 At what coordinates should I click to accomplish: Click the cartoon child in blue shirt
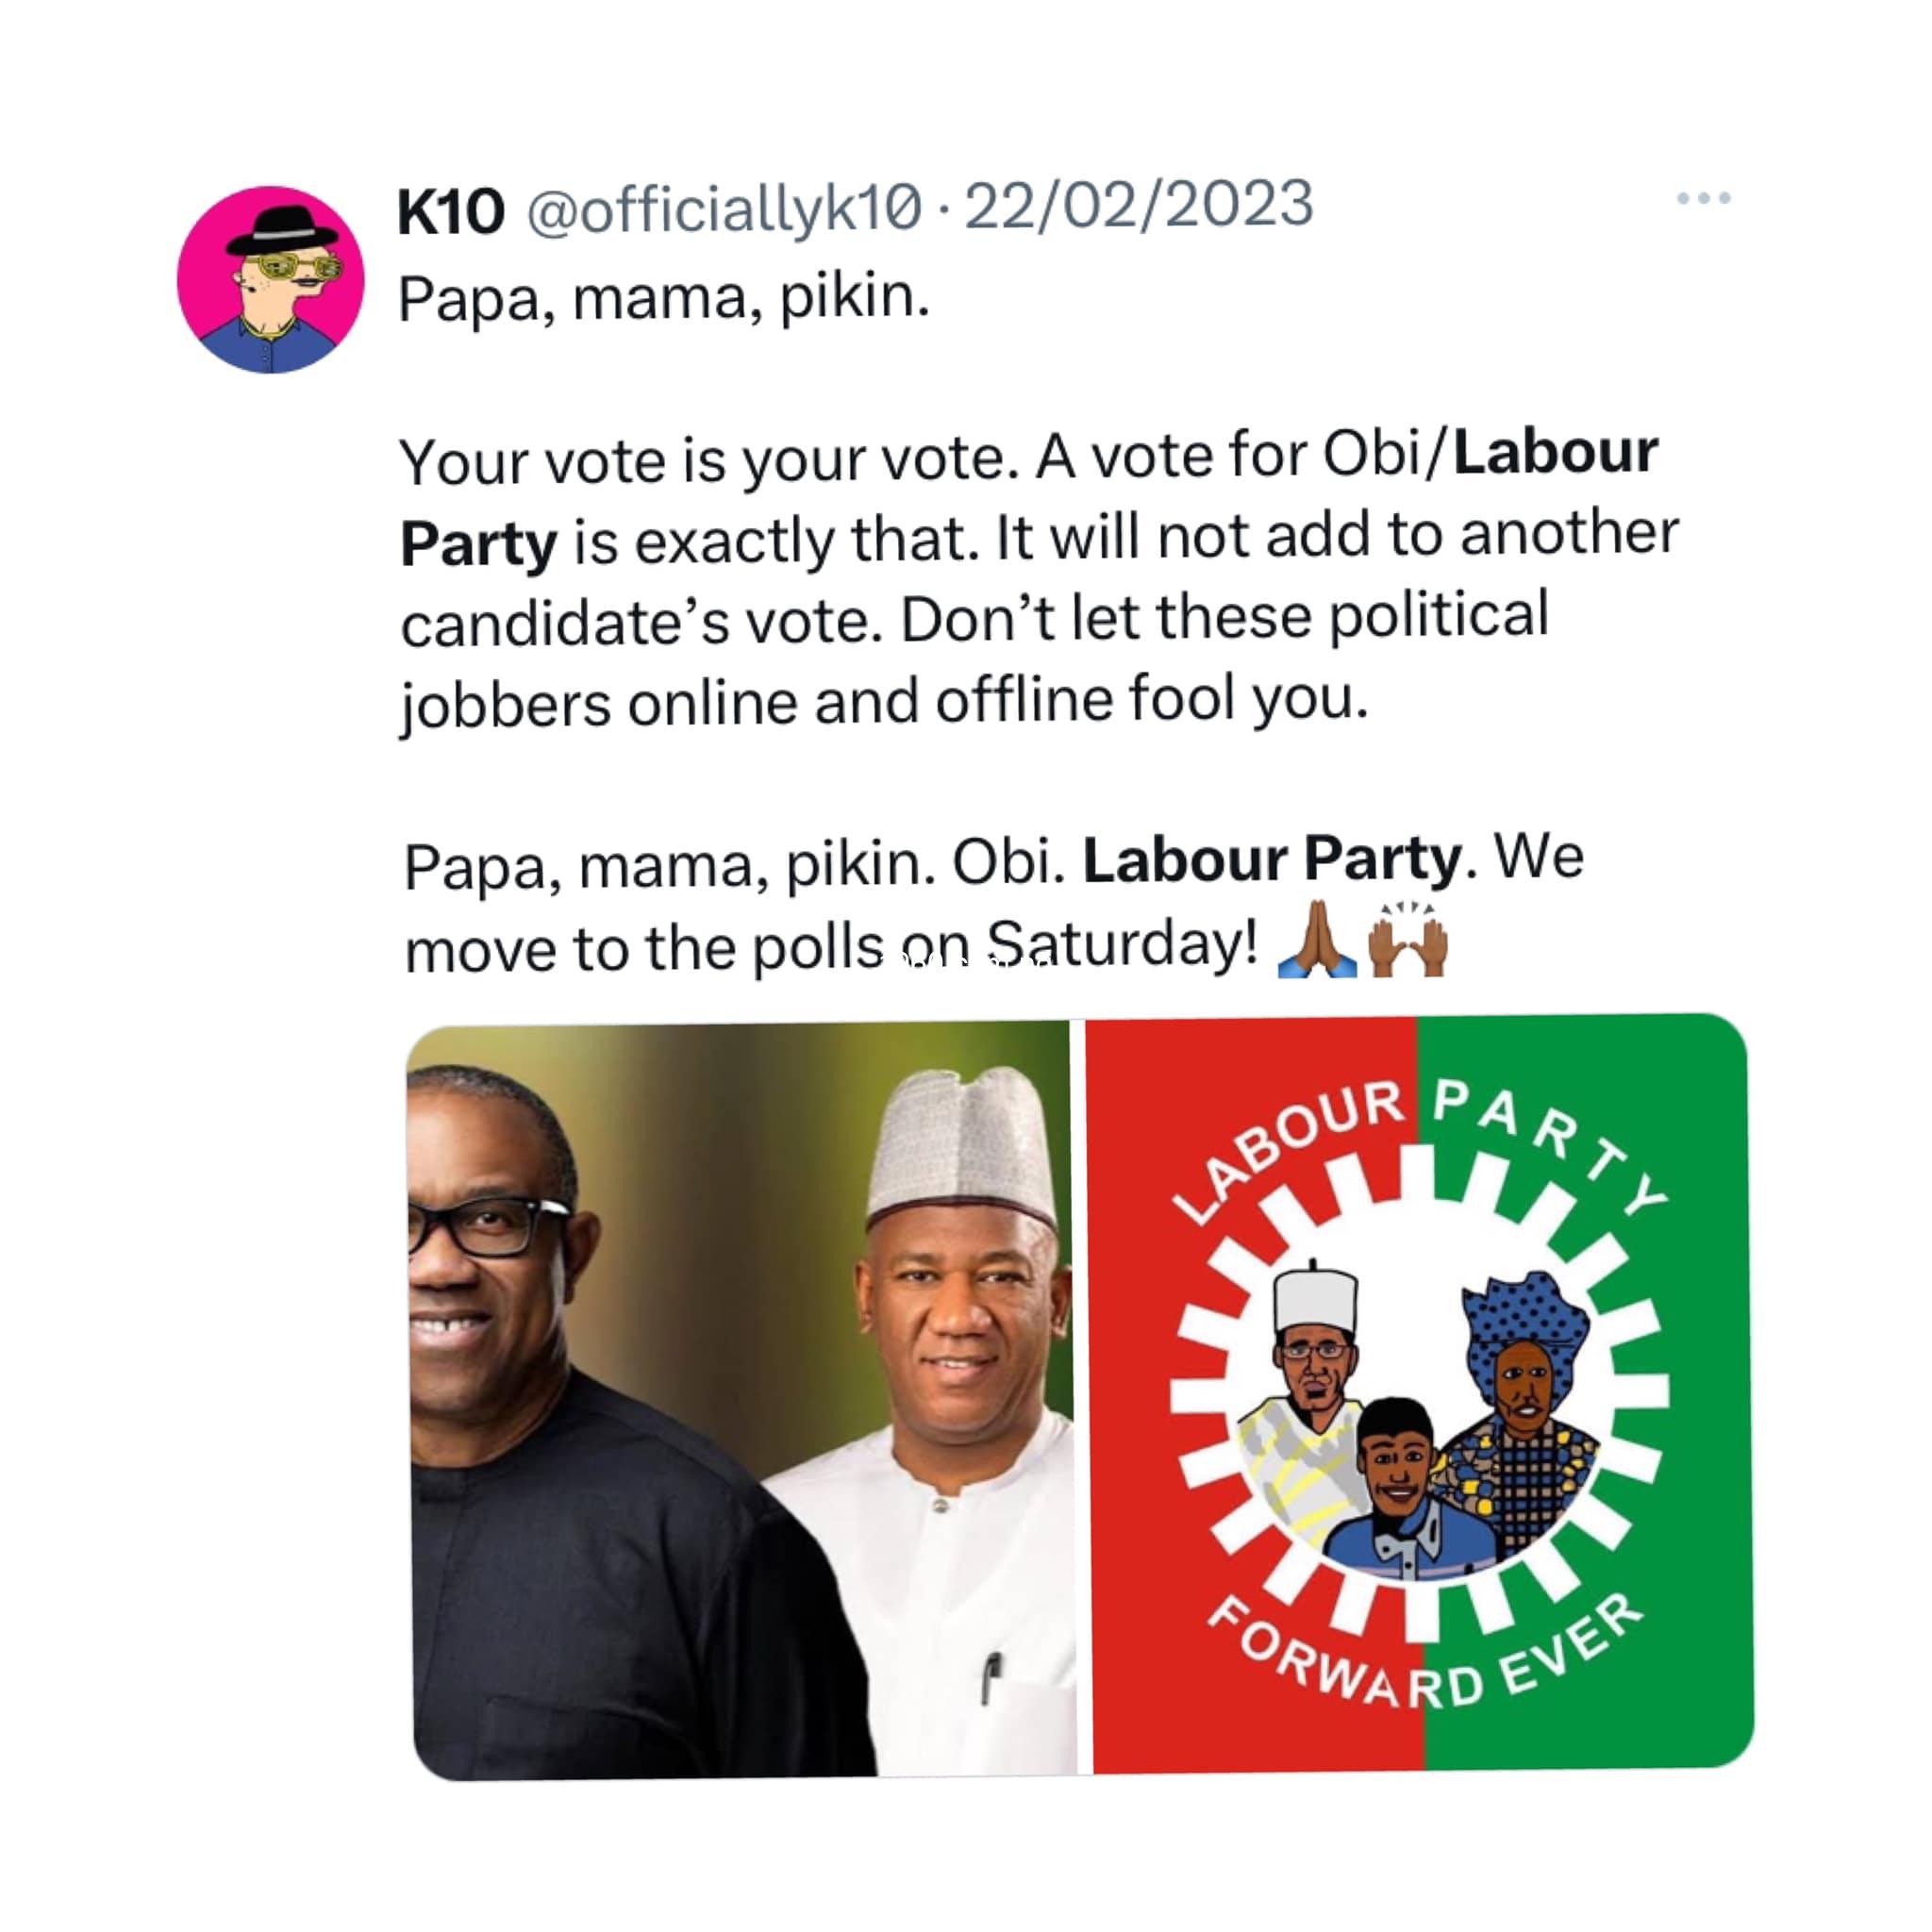(x=1405, y=1500)
